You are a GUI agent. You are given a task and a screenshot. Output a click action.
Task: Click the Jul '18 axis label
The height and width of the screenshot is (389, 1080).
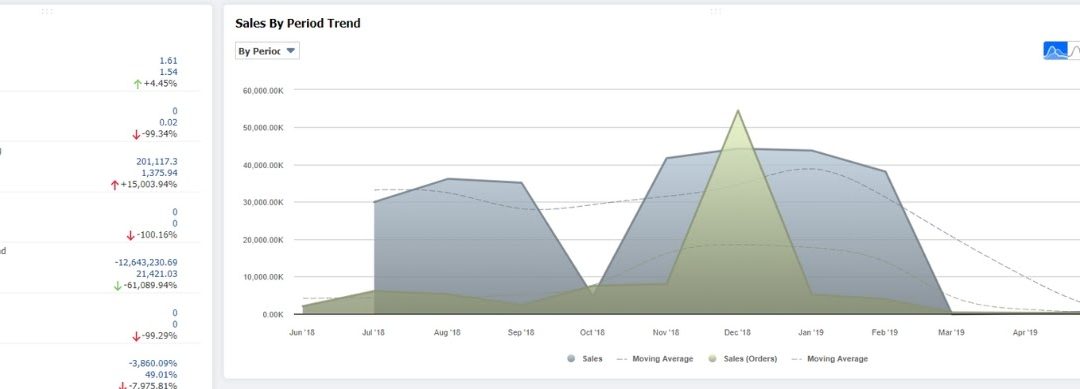[373, 333]
